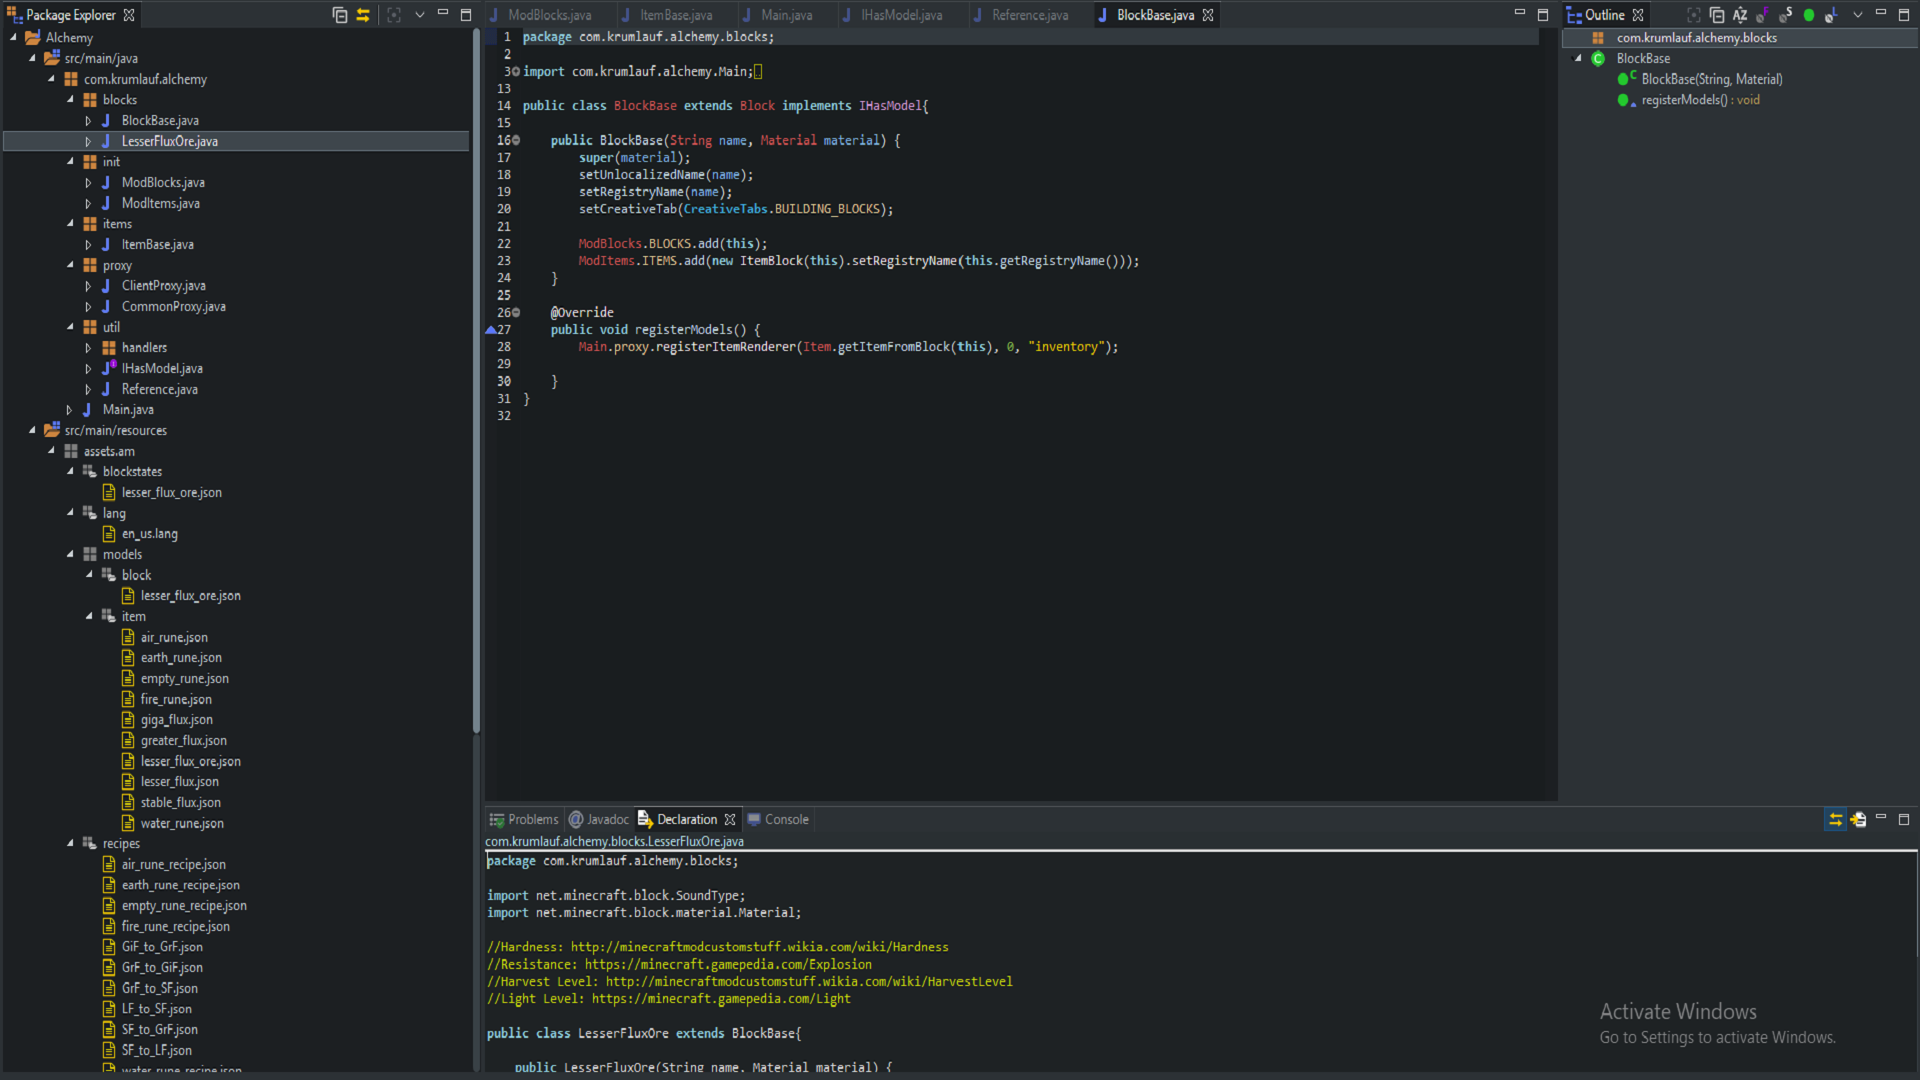The image size is (1920, 1080).
Task: Expand Main.java node in Package Explorer
Action: (69, 409)
